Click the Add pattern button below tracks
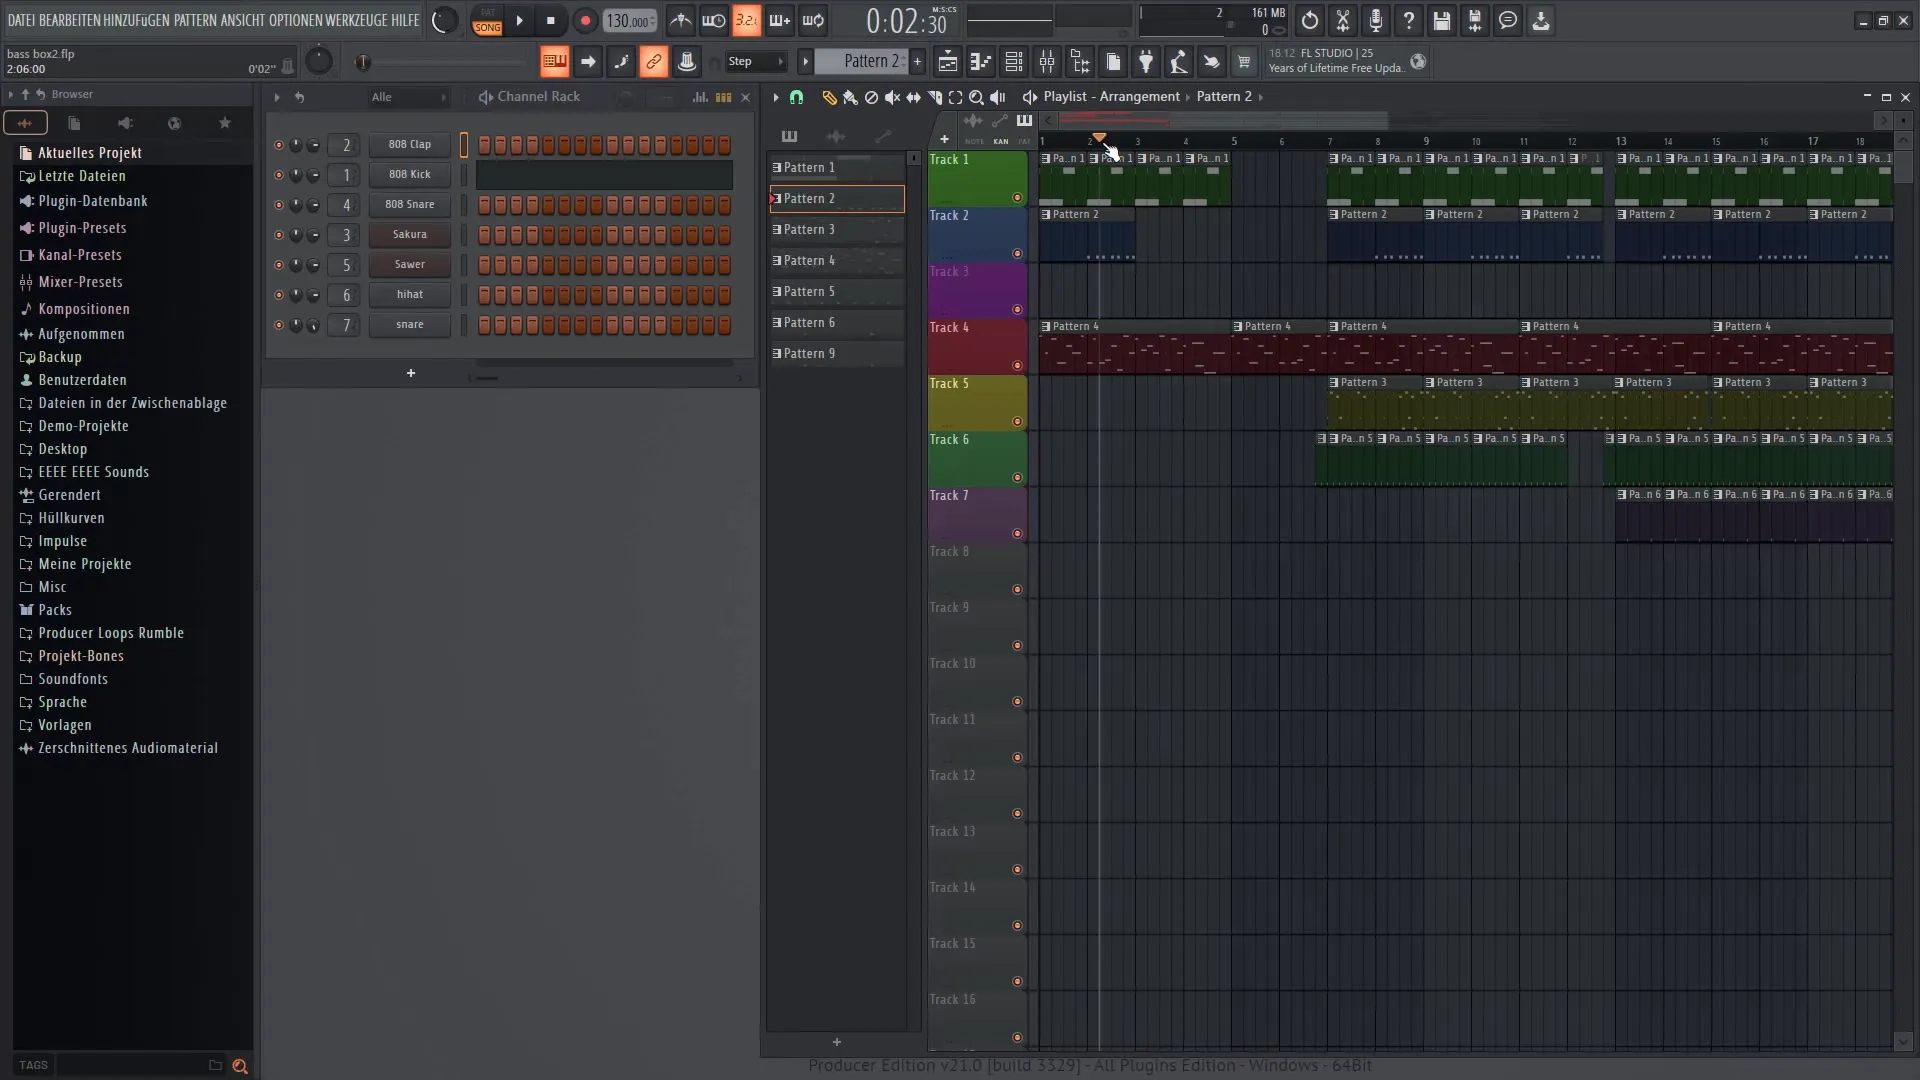Image resolution: width=1920 pixels, height=1080 pixels. (836, 1042)
